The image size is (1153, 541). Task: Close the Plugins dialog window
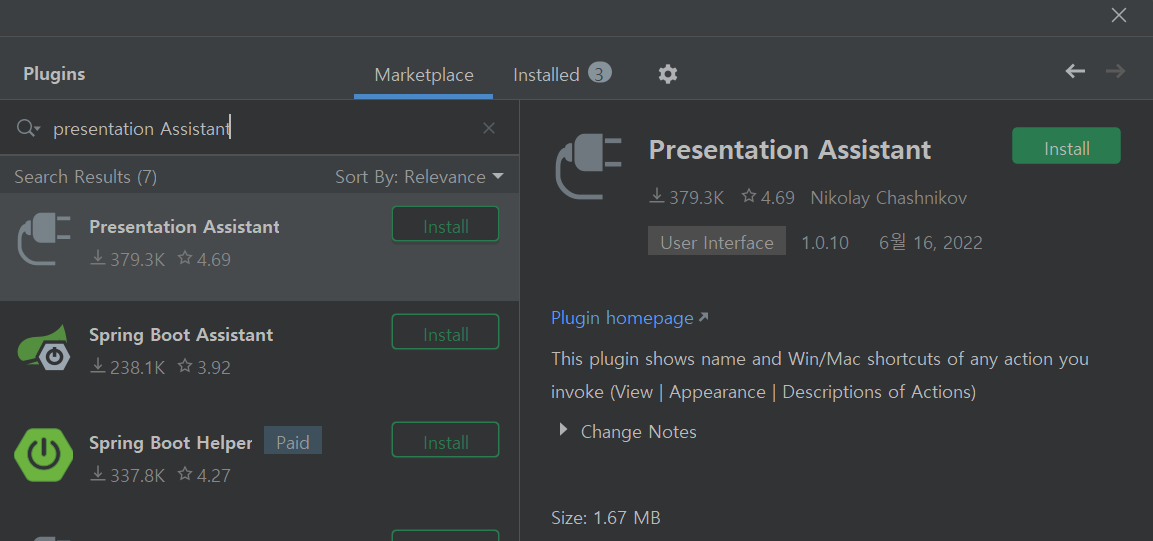[x=1118, y=15]
